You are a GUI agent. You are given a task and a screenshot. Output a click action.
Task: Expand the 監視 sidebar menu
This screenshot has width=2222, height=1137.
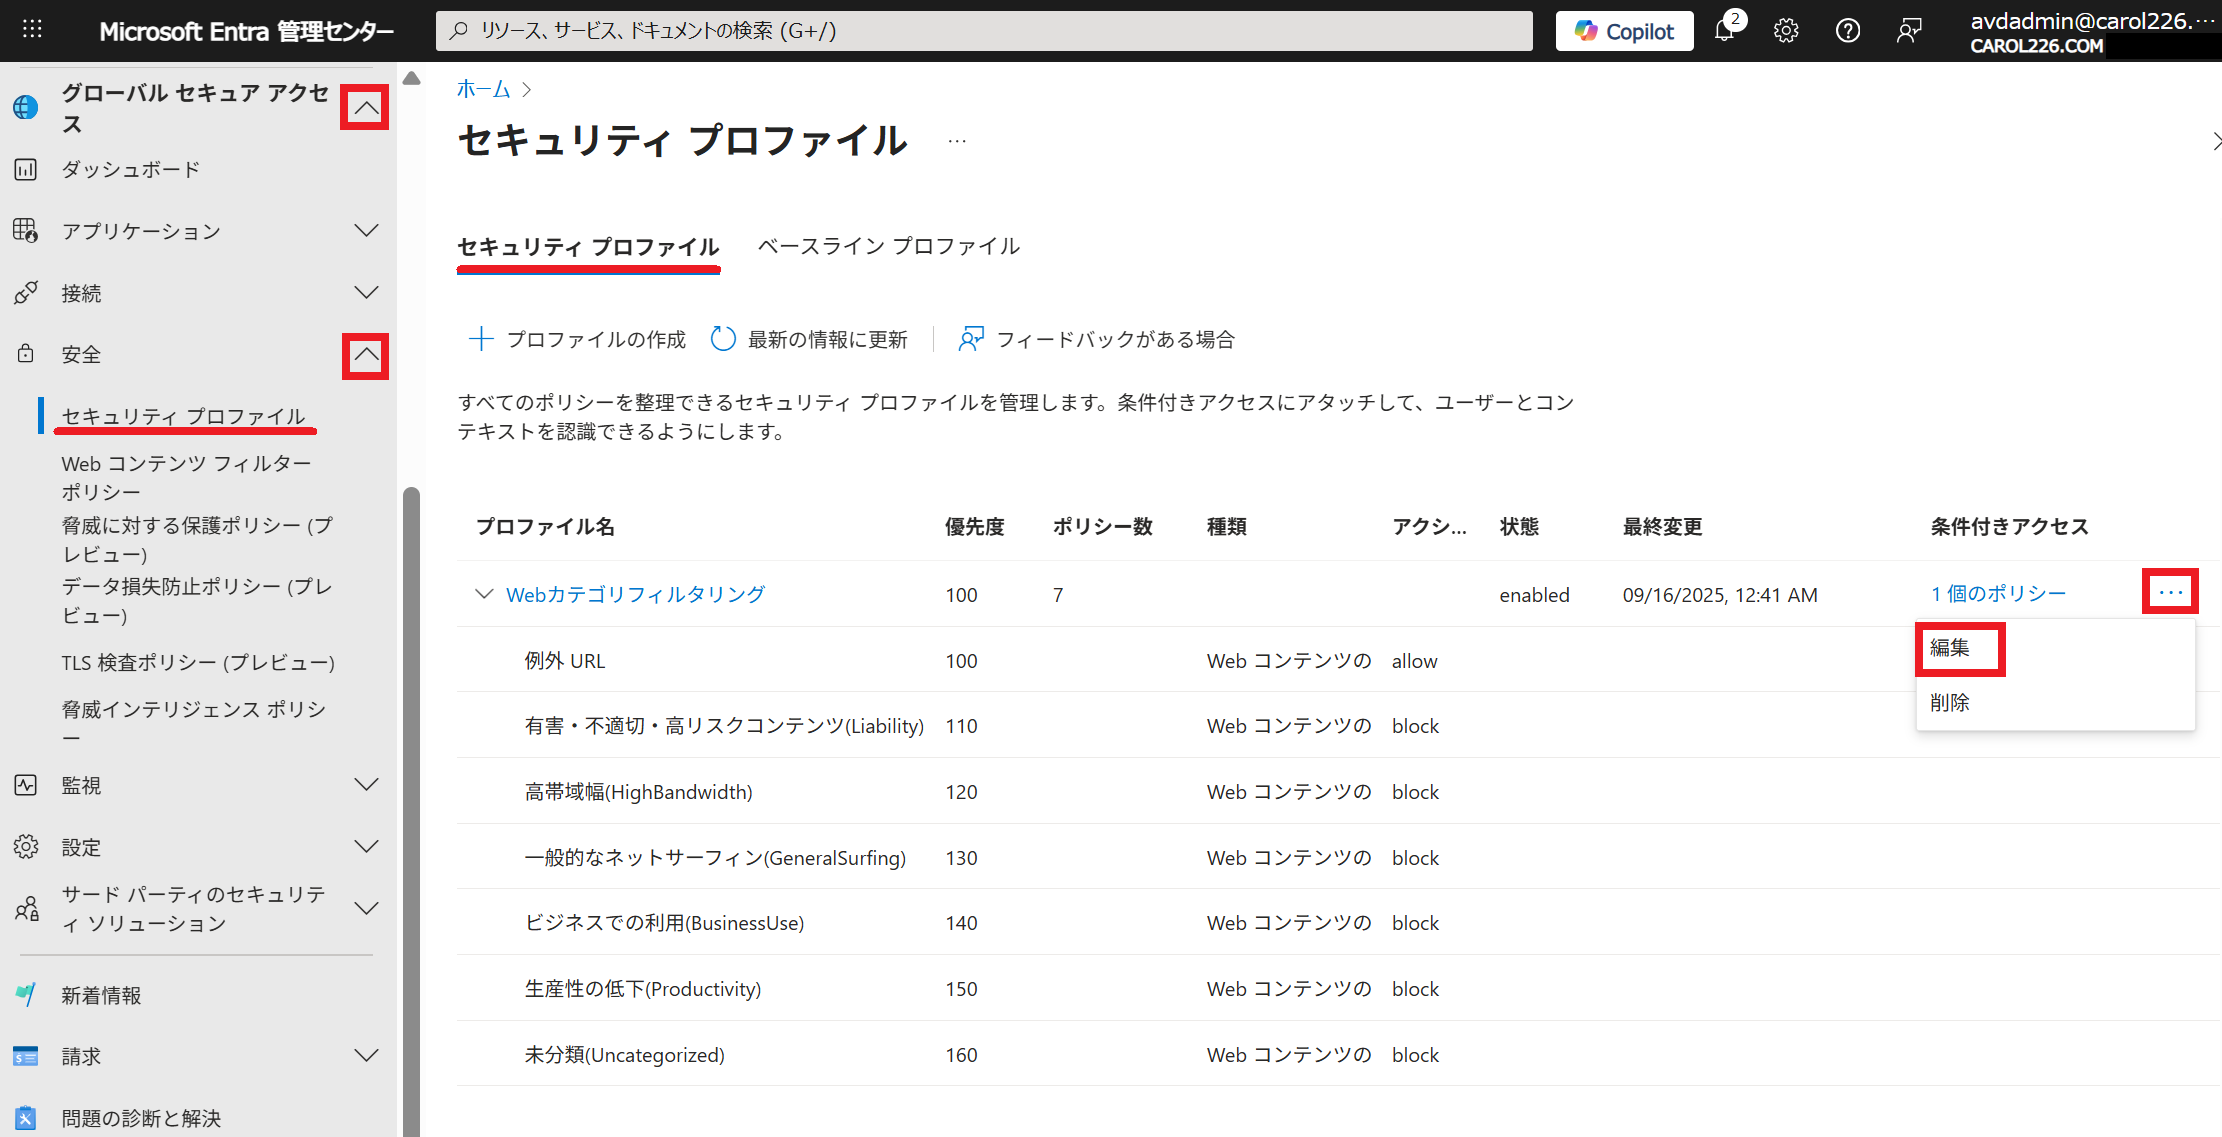pos(366,785)
